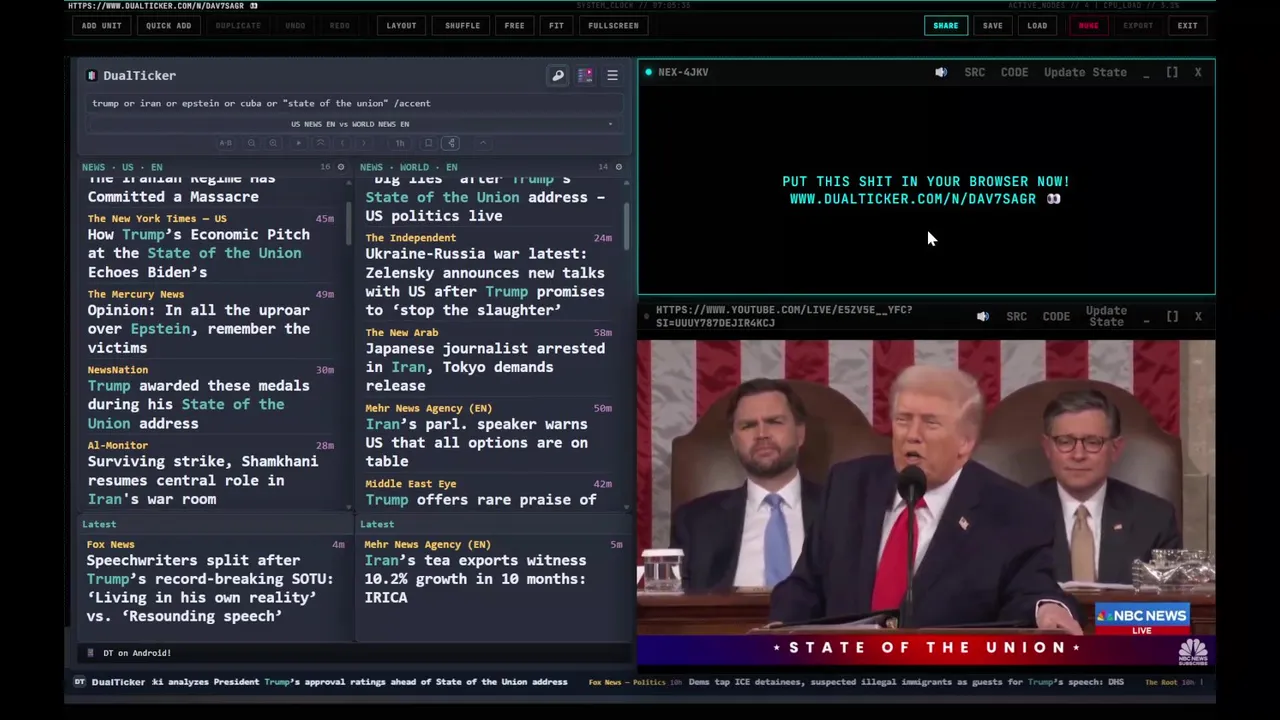The width and height of the screenshot is (1280, 720).
Task: Click the next arrow in DualTicker toolbar
Action: coord(363,143)
